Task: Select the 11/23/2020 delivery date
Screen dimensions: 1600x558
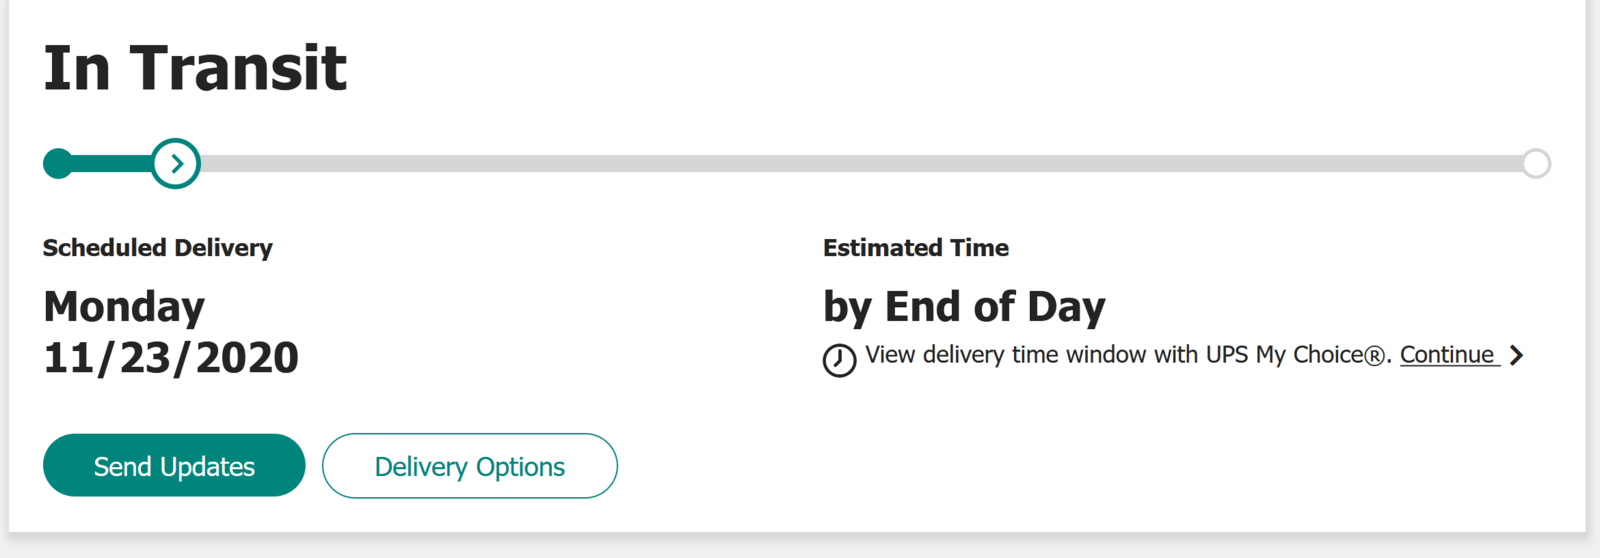Action: [171, 358]
